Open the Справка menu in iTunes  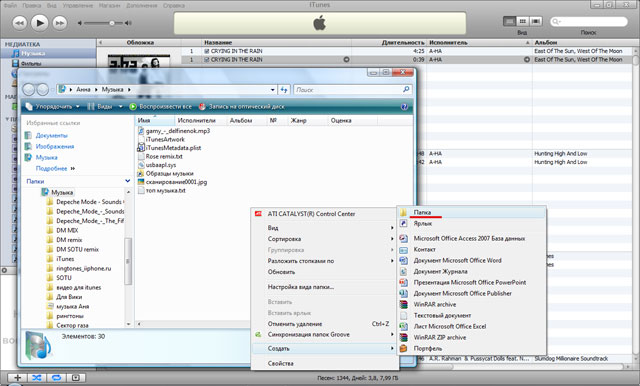(173, 5)
